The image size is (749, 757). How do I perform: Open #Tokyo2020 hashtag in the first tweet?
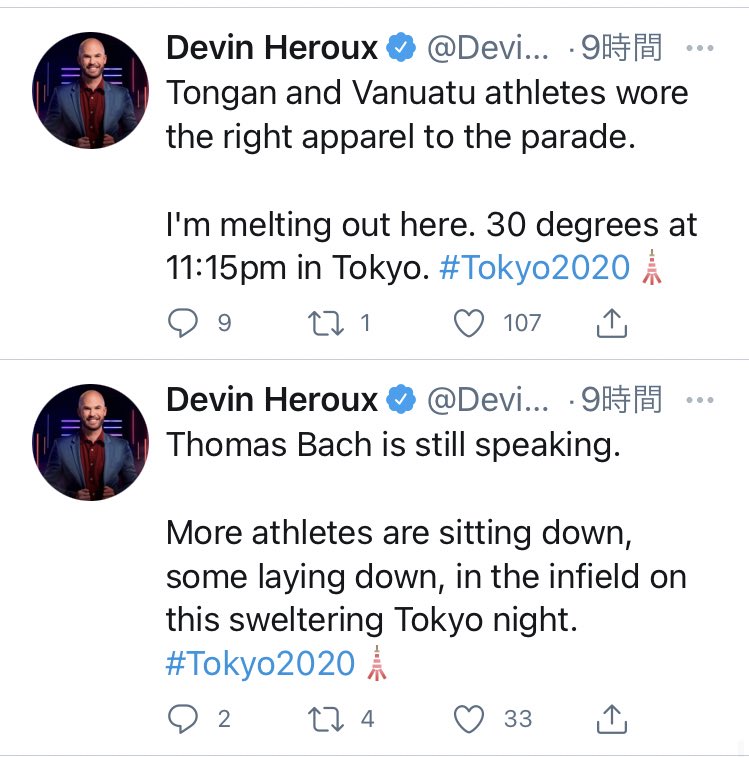click(535, 267)
